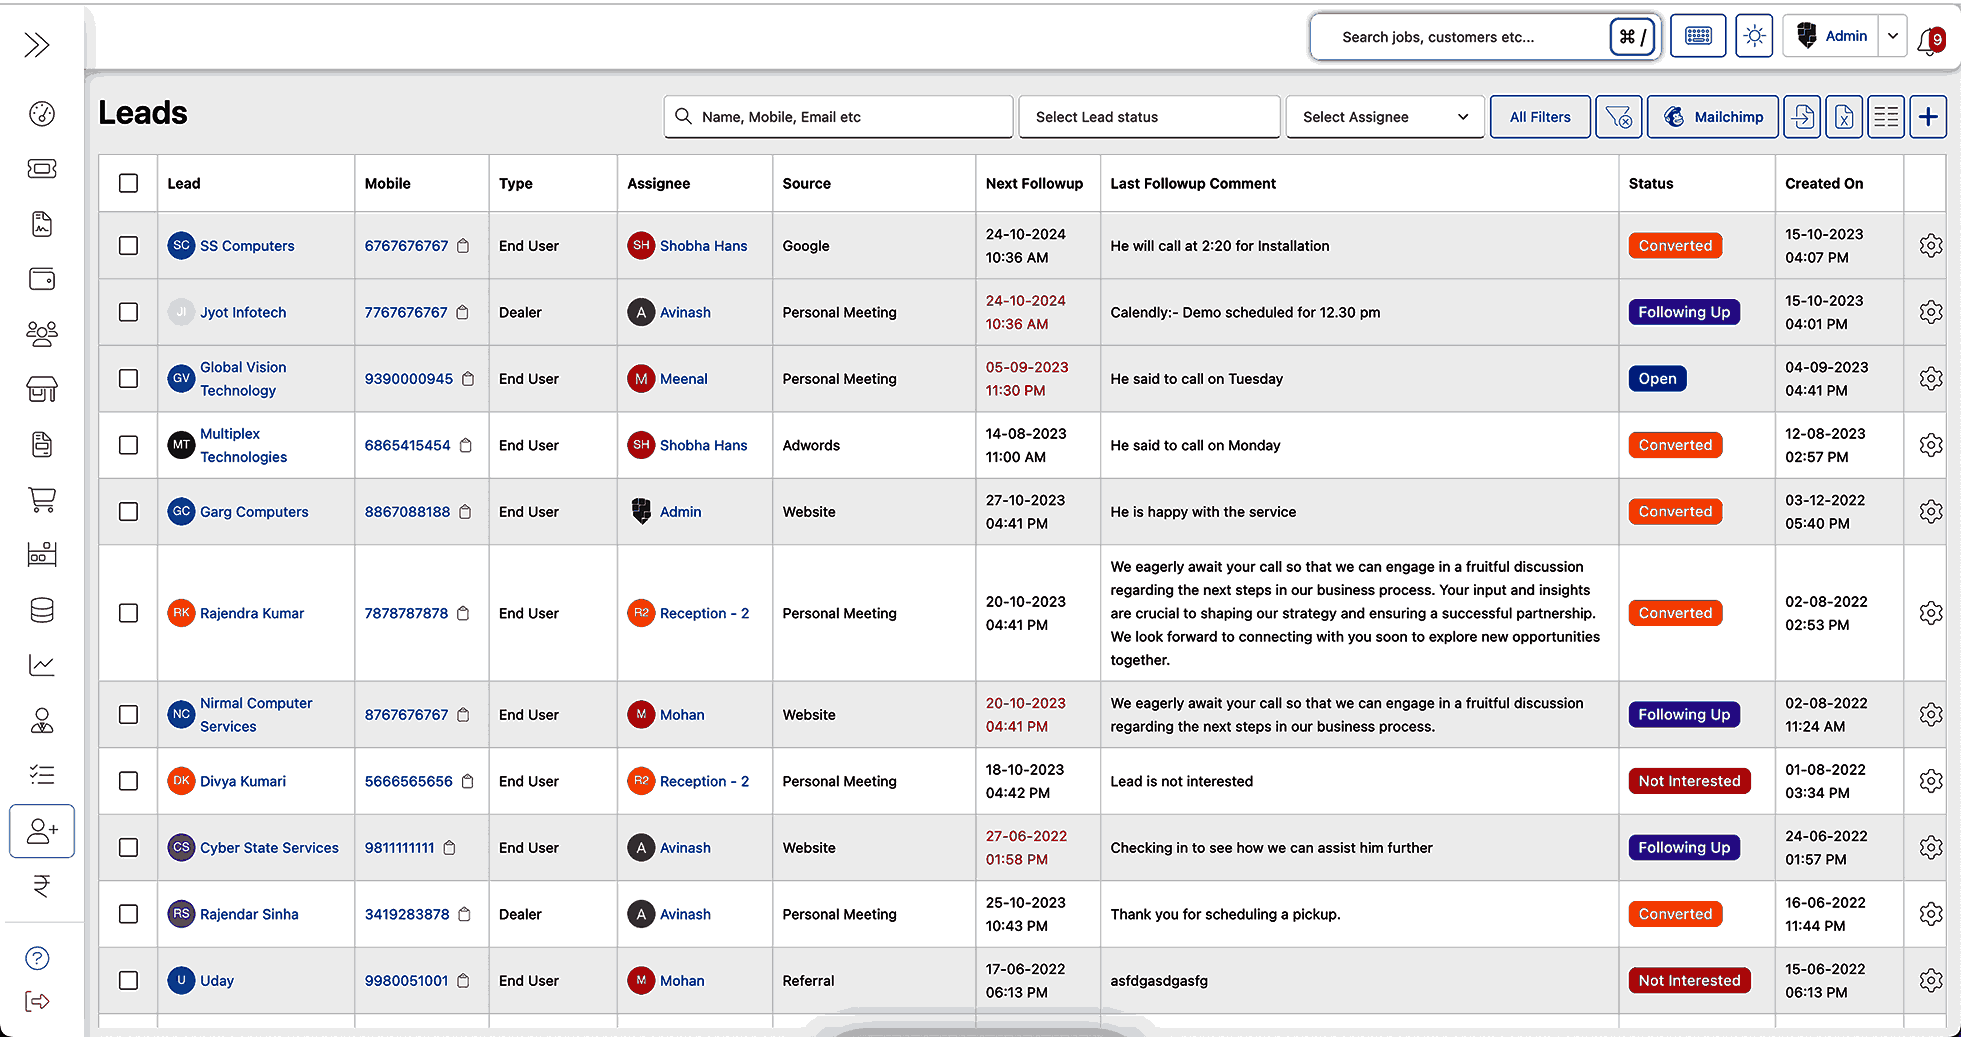Open the inventory shelves icon in sidebar

point(42,554)
